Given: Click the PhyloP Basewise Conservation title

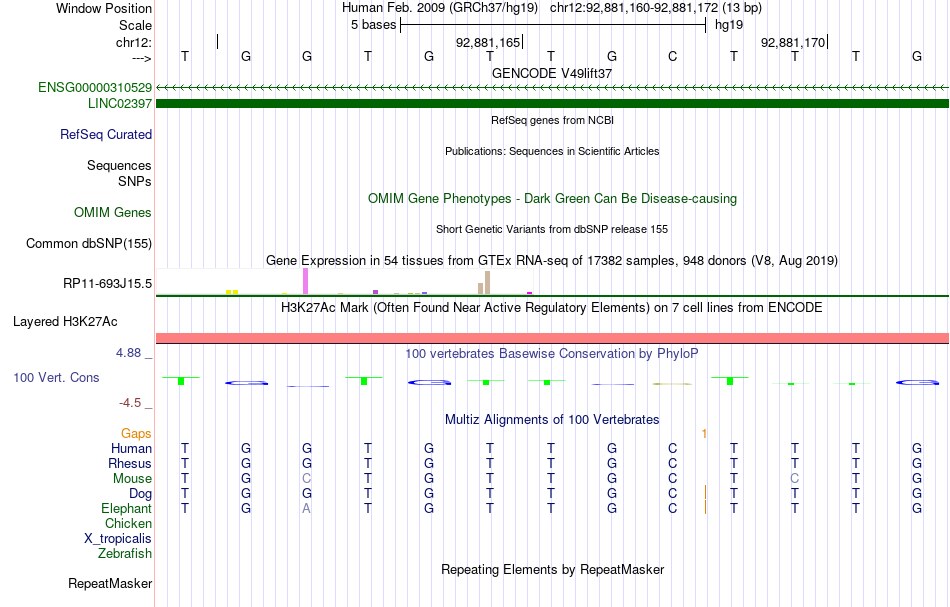Looking at the screenshot, I should (x=552, y=354).
